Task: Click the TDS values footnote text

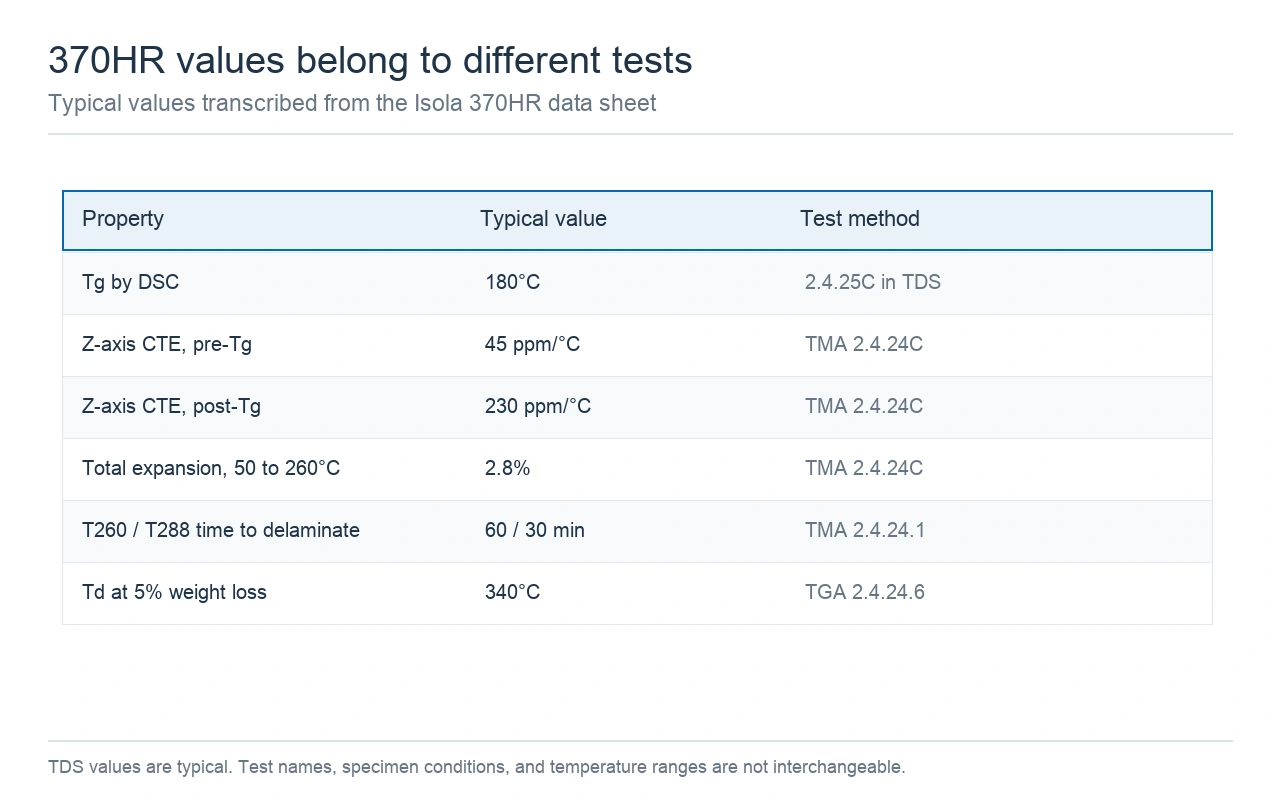Action: coord(476,768)
